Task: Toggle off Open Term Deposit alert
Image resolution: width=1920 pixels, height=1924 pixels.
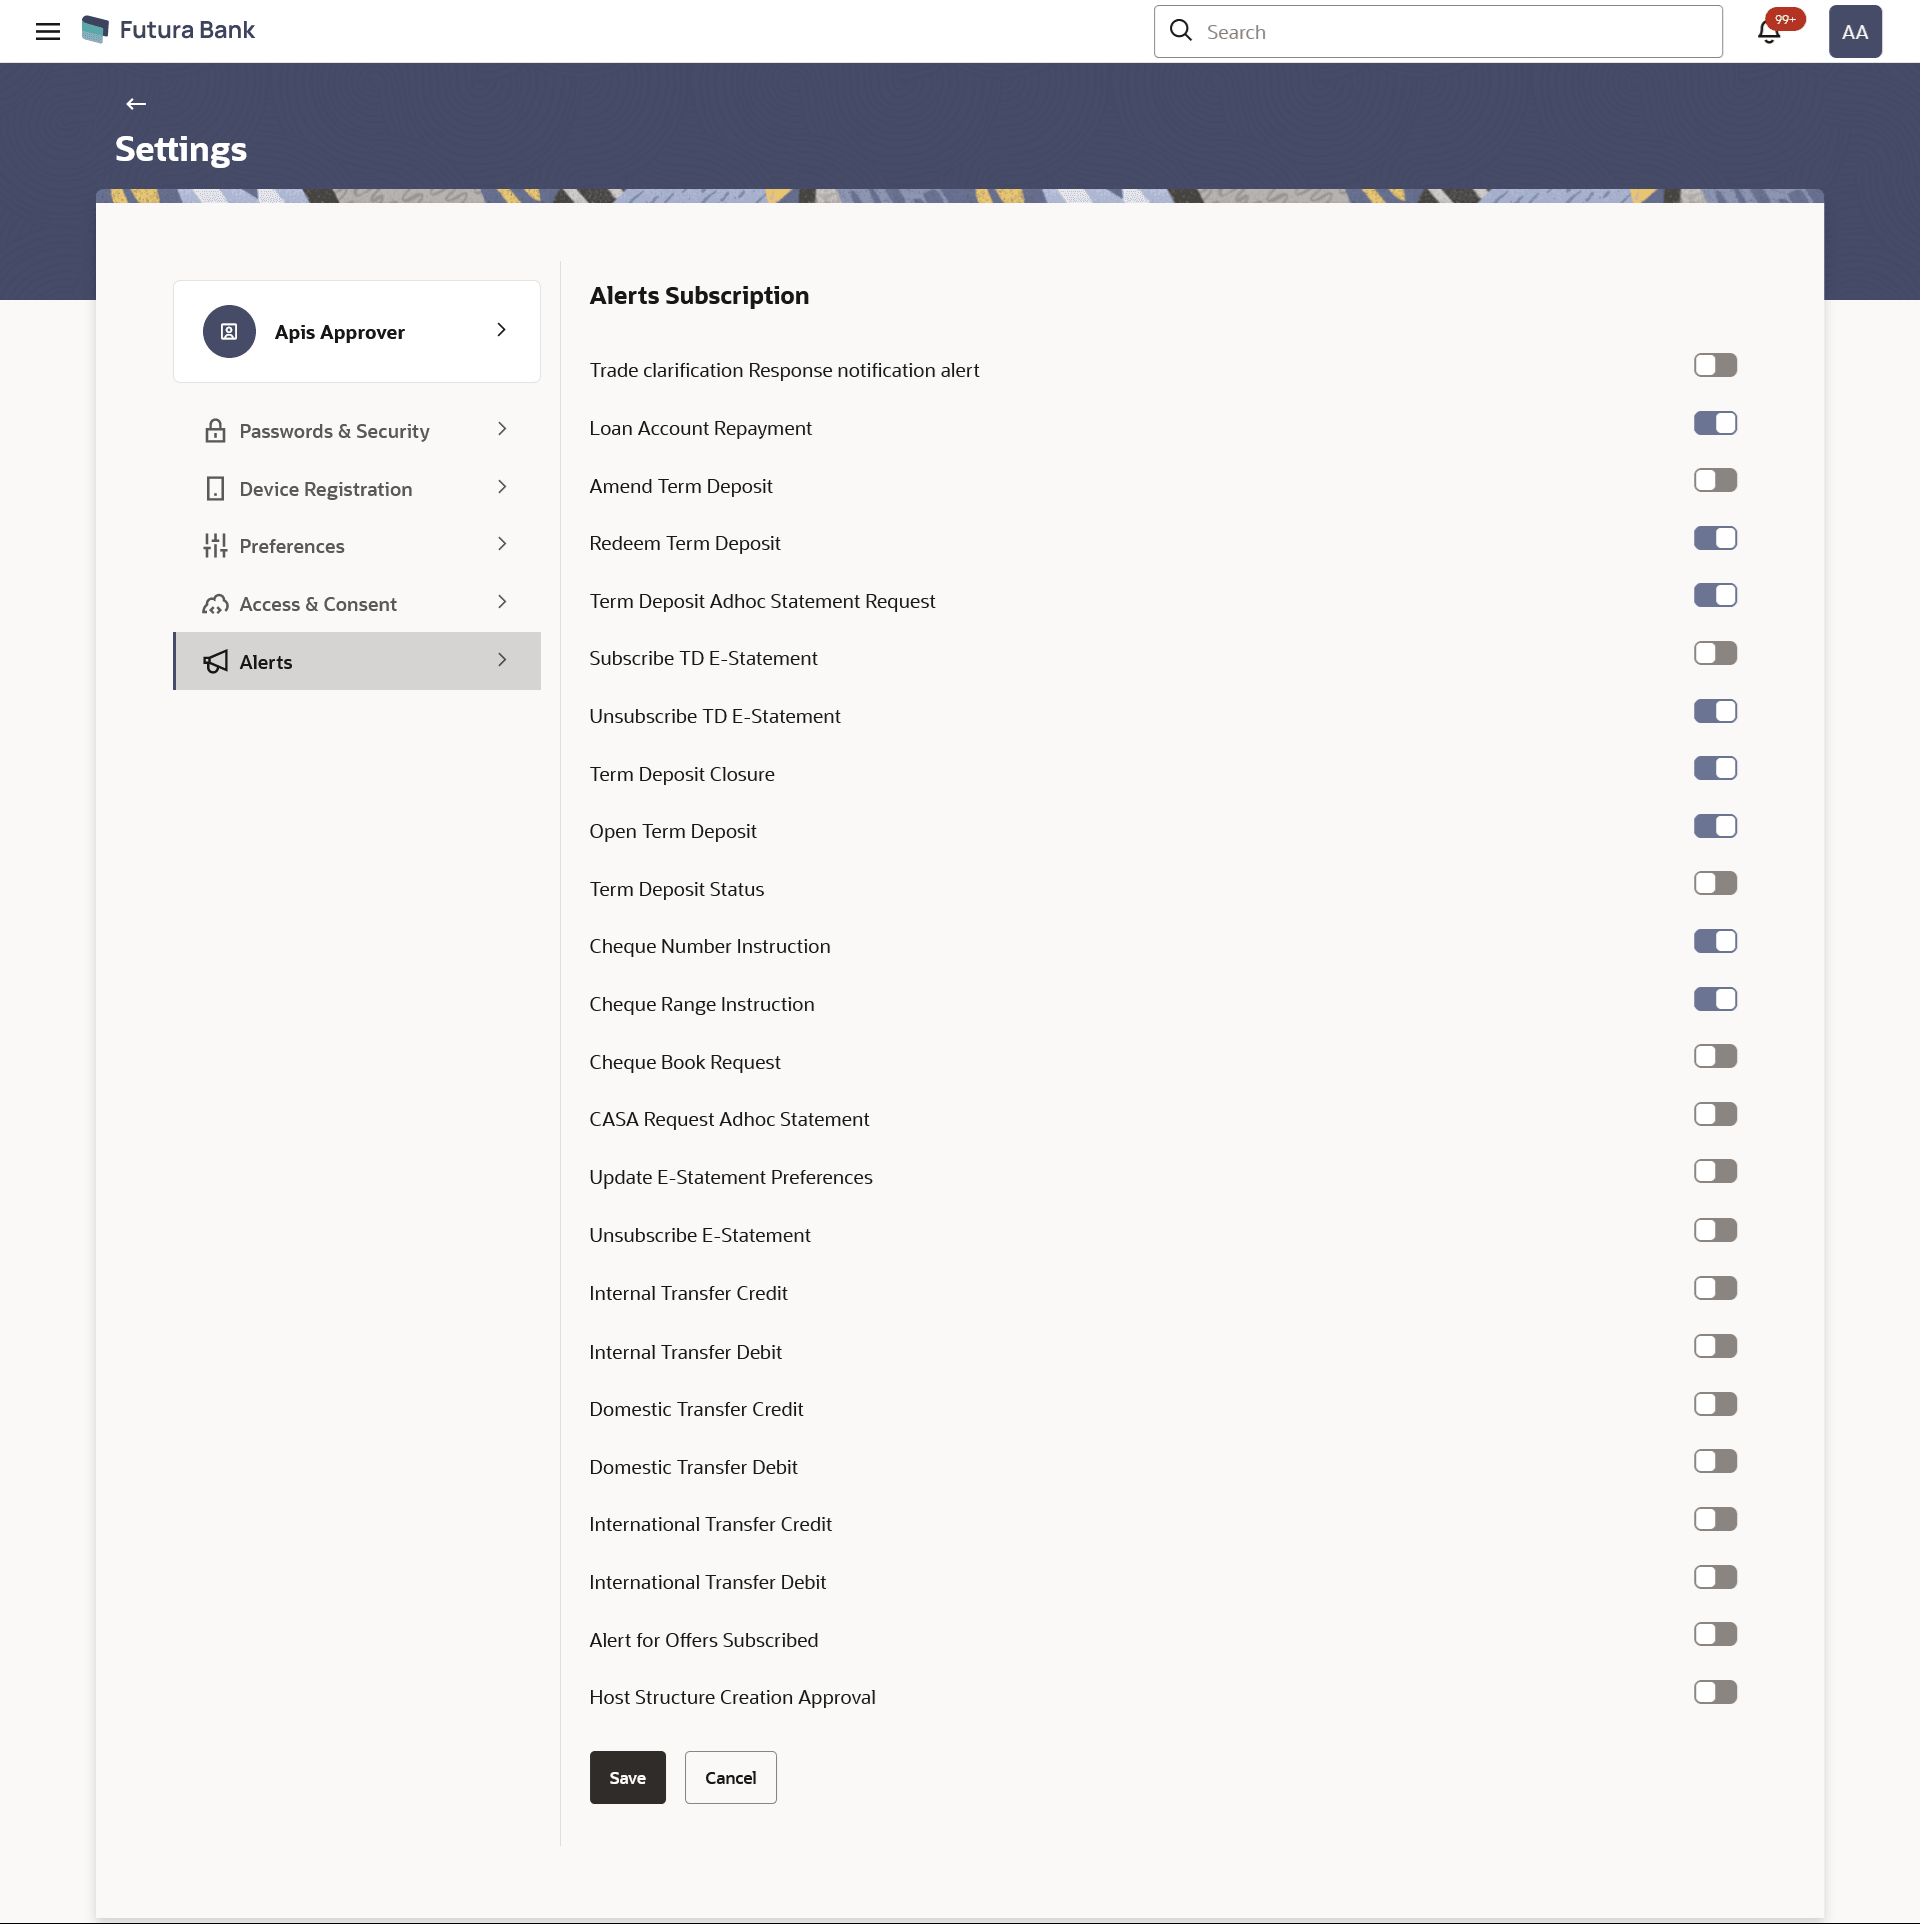Action: click(1715, 827)
